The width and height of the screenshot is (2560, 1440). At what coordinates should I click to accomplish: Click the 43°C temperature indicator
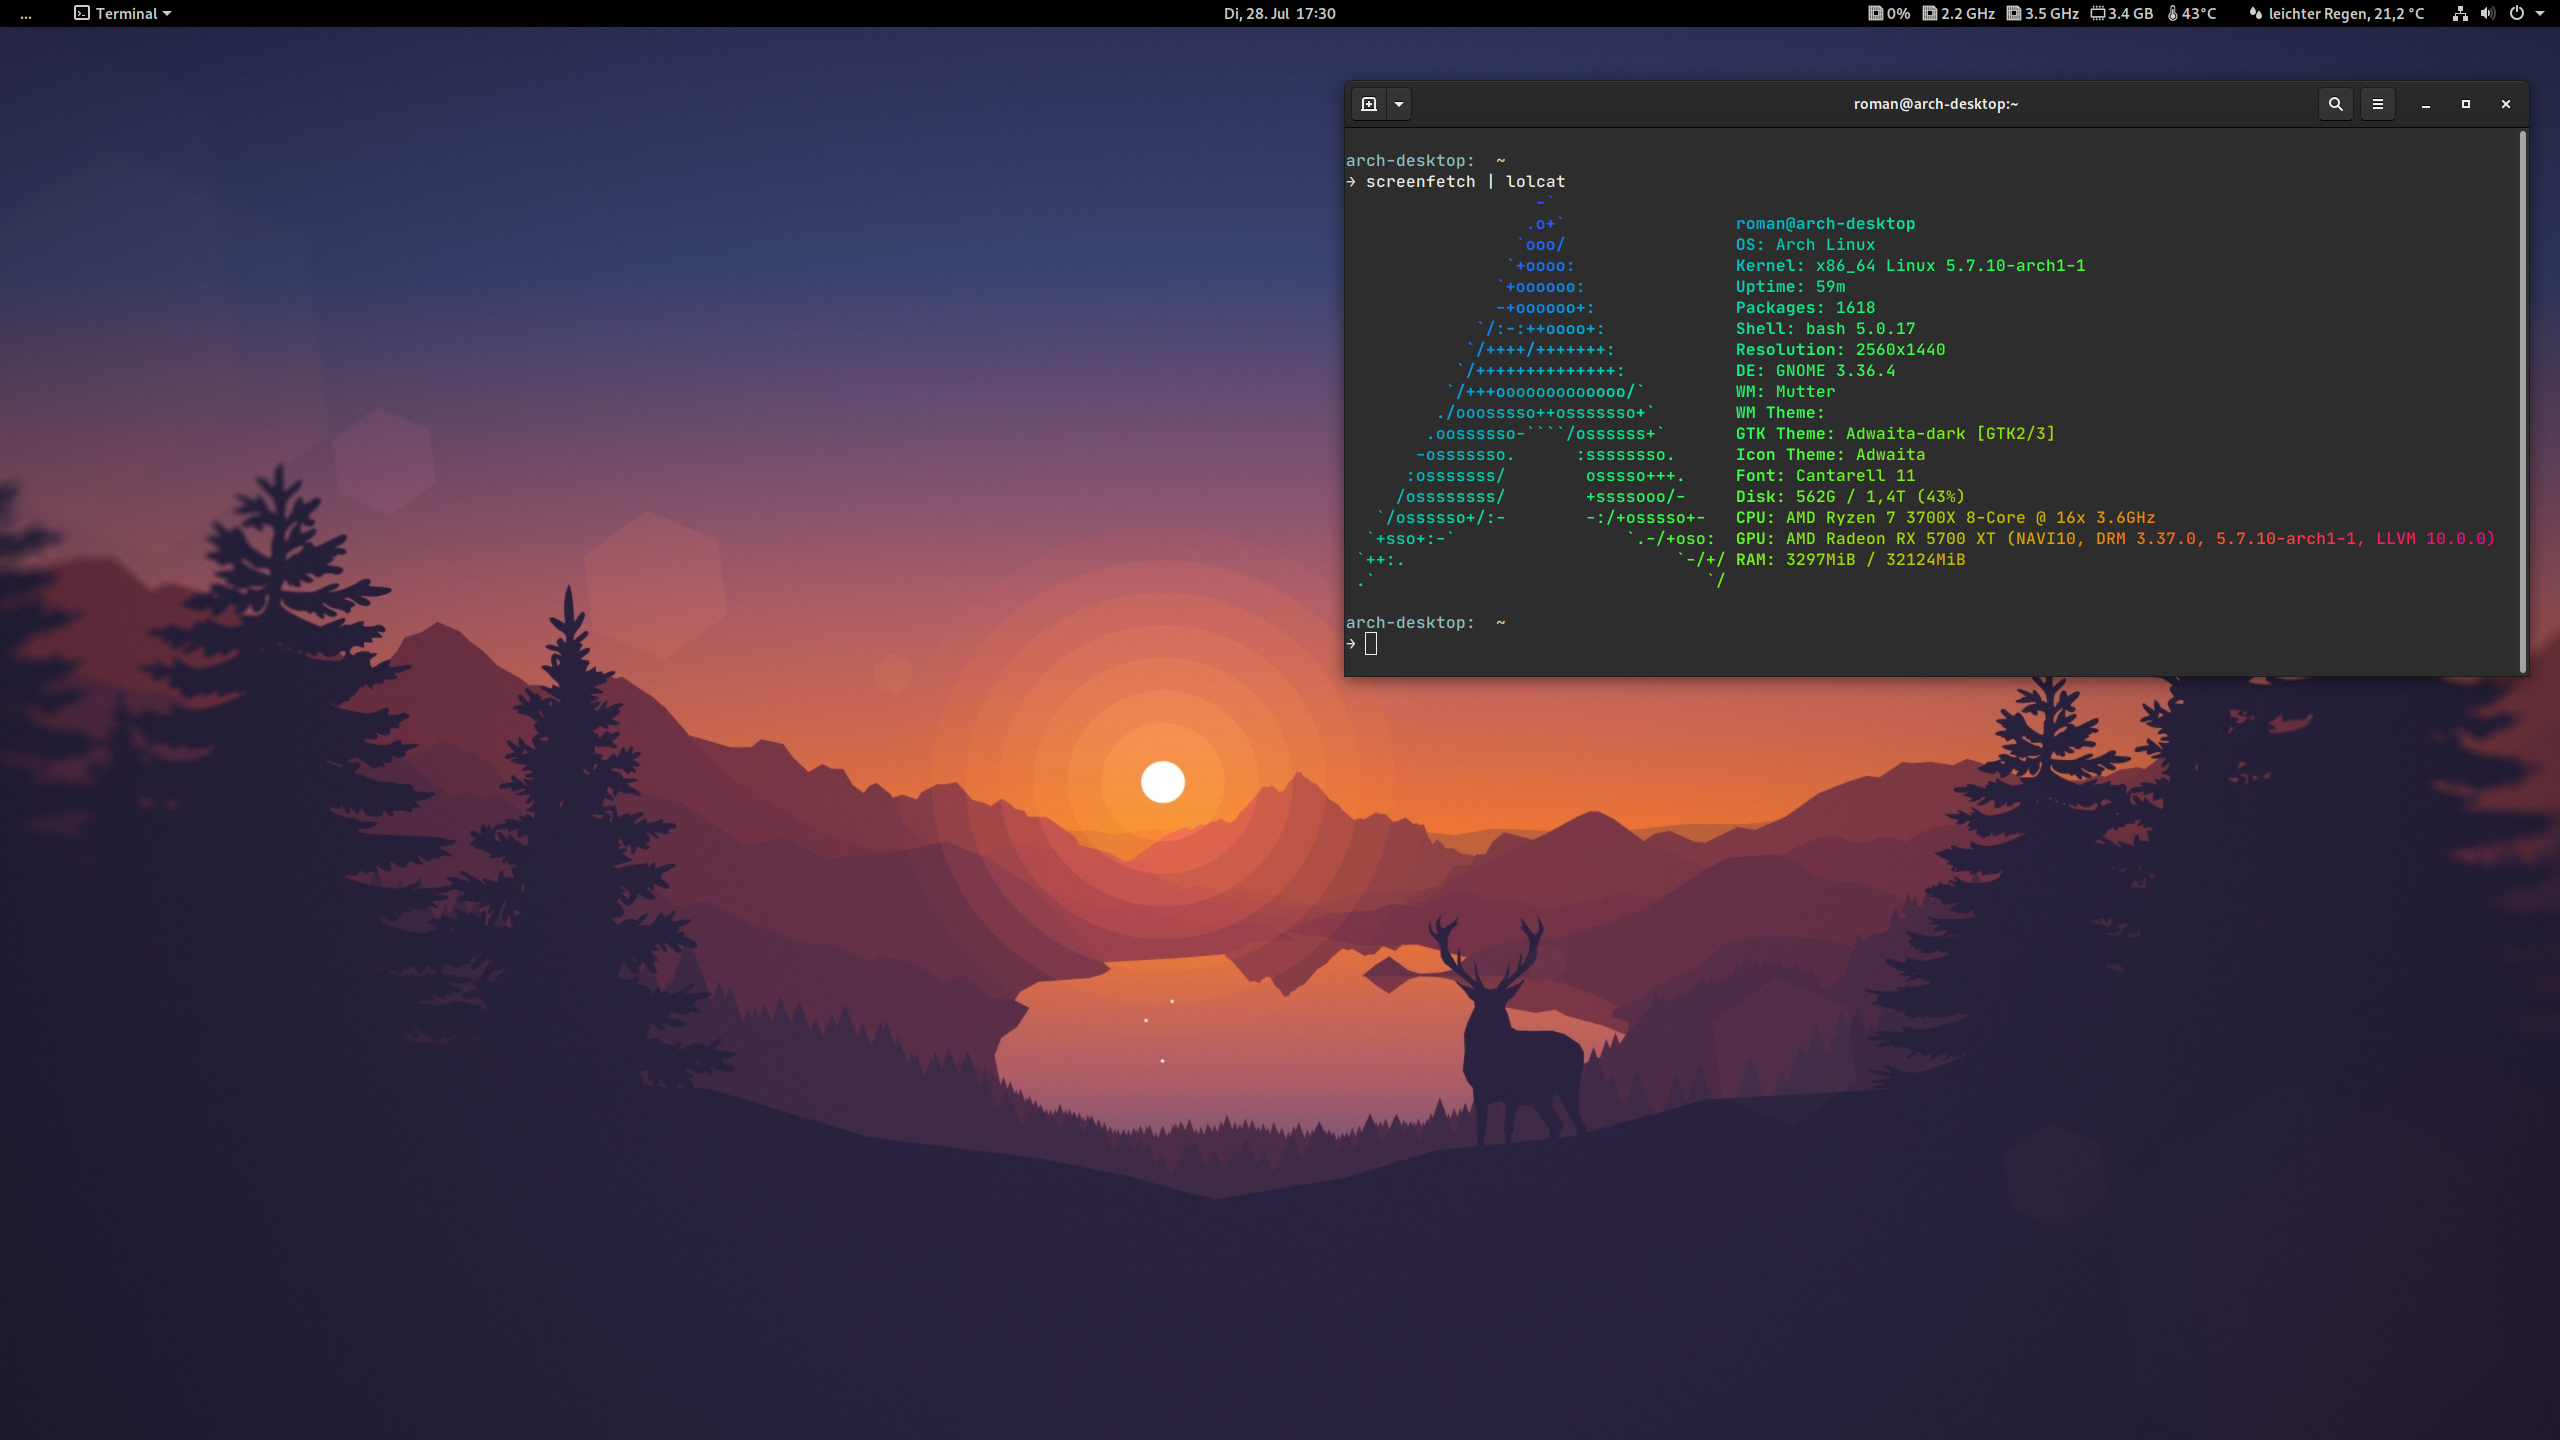[2191, 13]
